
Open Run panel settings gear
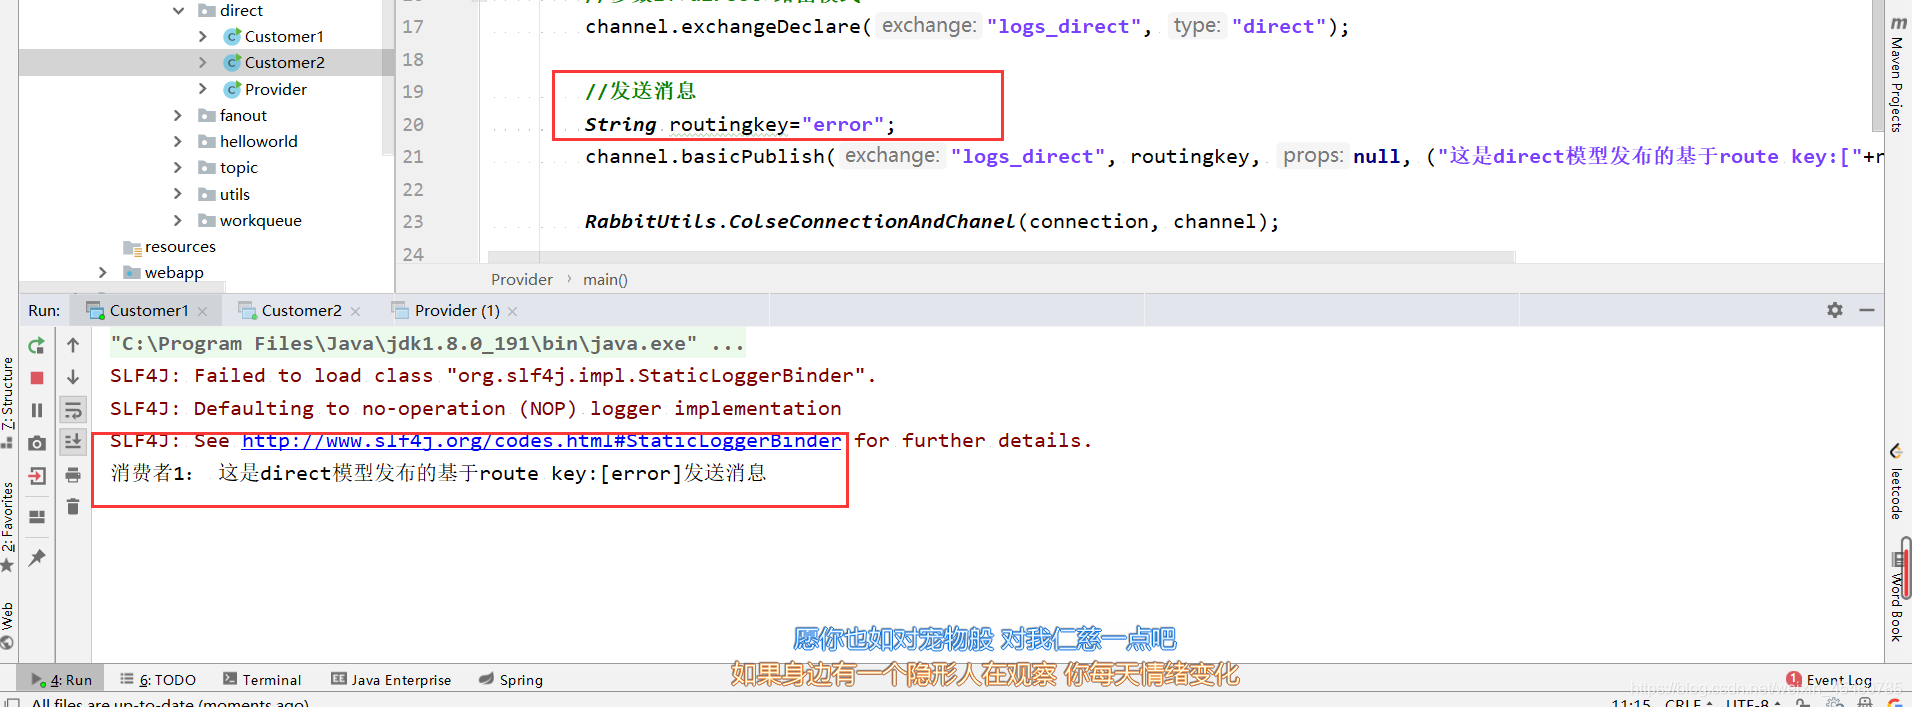pyautogui.click(x=1835, y=310)
